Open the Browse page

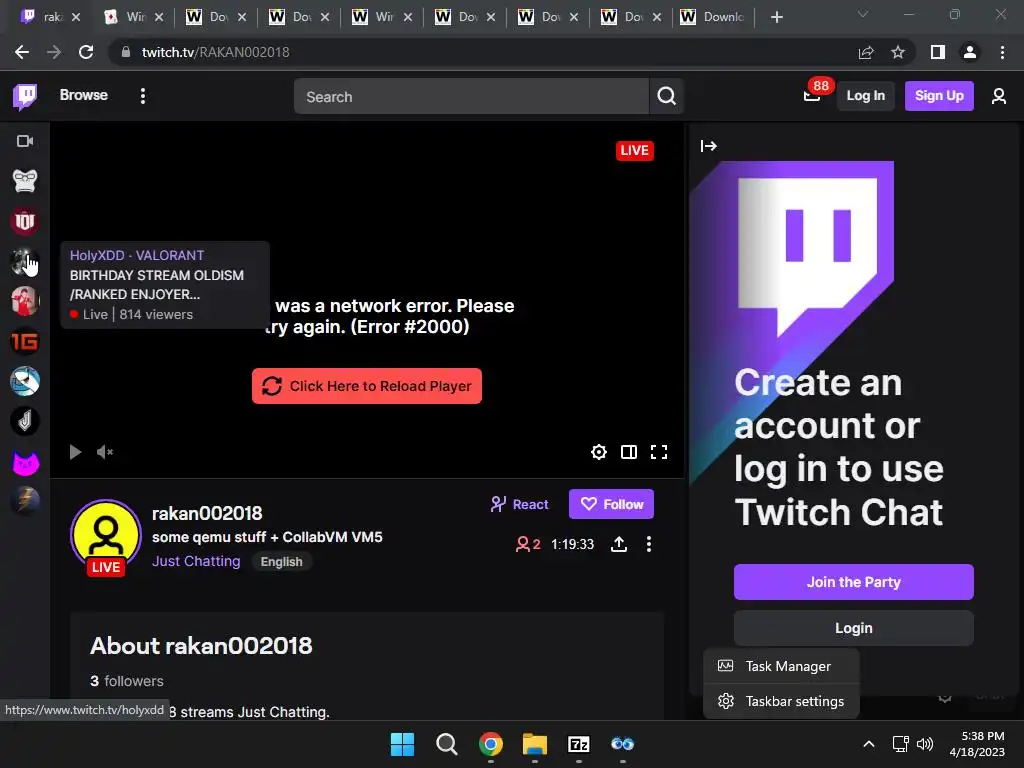point(84,95)
